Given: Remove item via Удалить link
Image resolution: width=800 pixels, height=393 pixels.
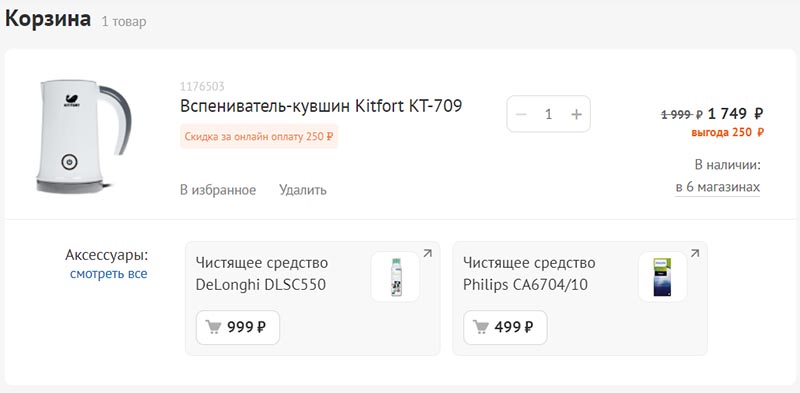Looking at the screenshot, I should tap(303, 190).
